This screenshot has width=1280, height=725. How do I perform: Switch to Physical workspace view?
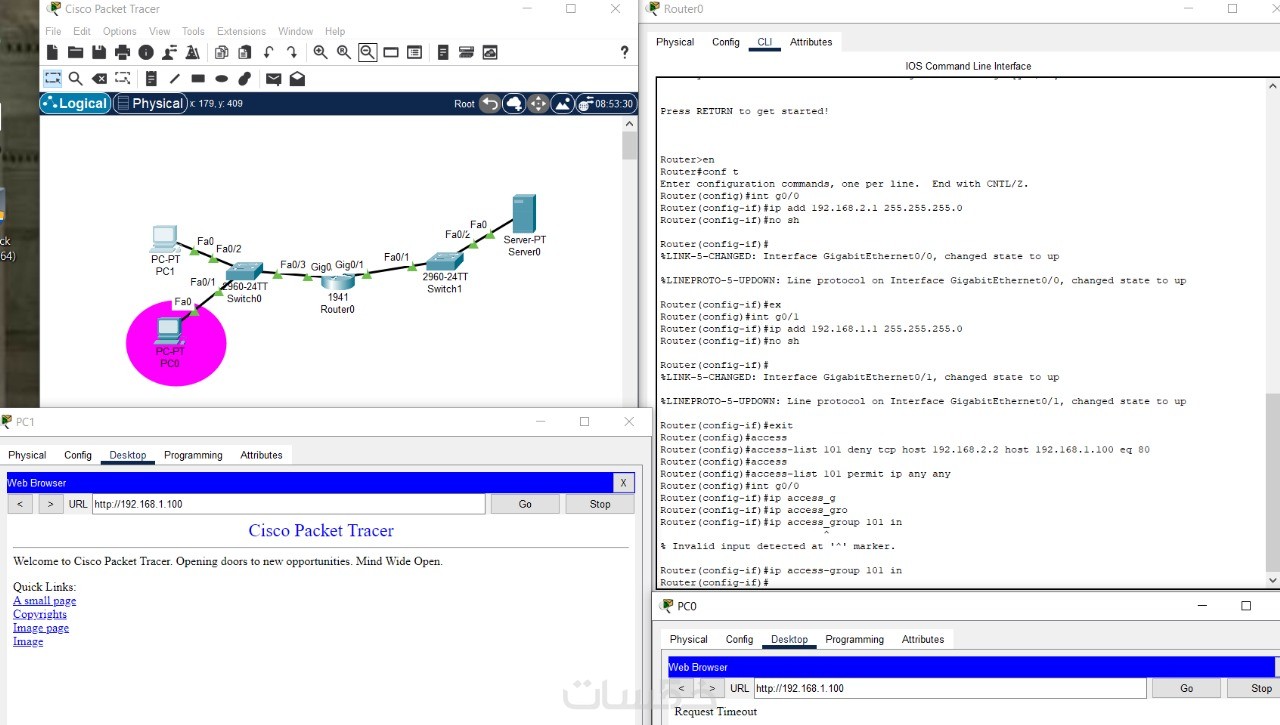(x=150, y=103)
